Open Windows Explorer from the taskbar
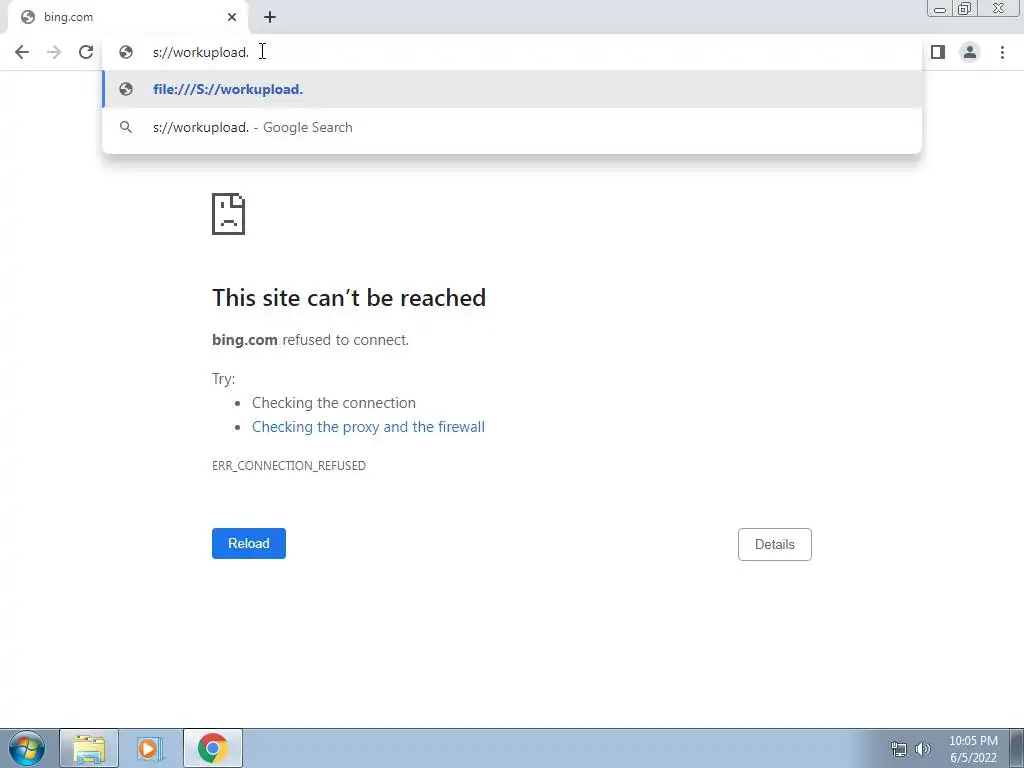The image size is (1024, 768). click(x=89, y=748)
